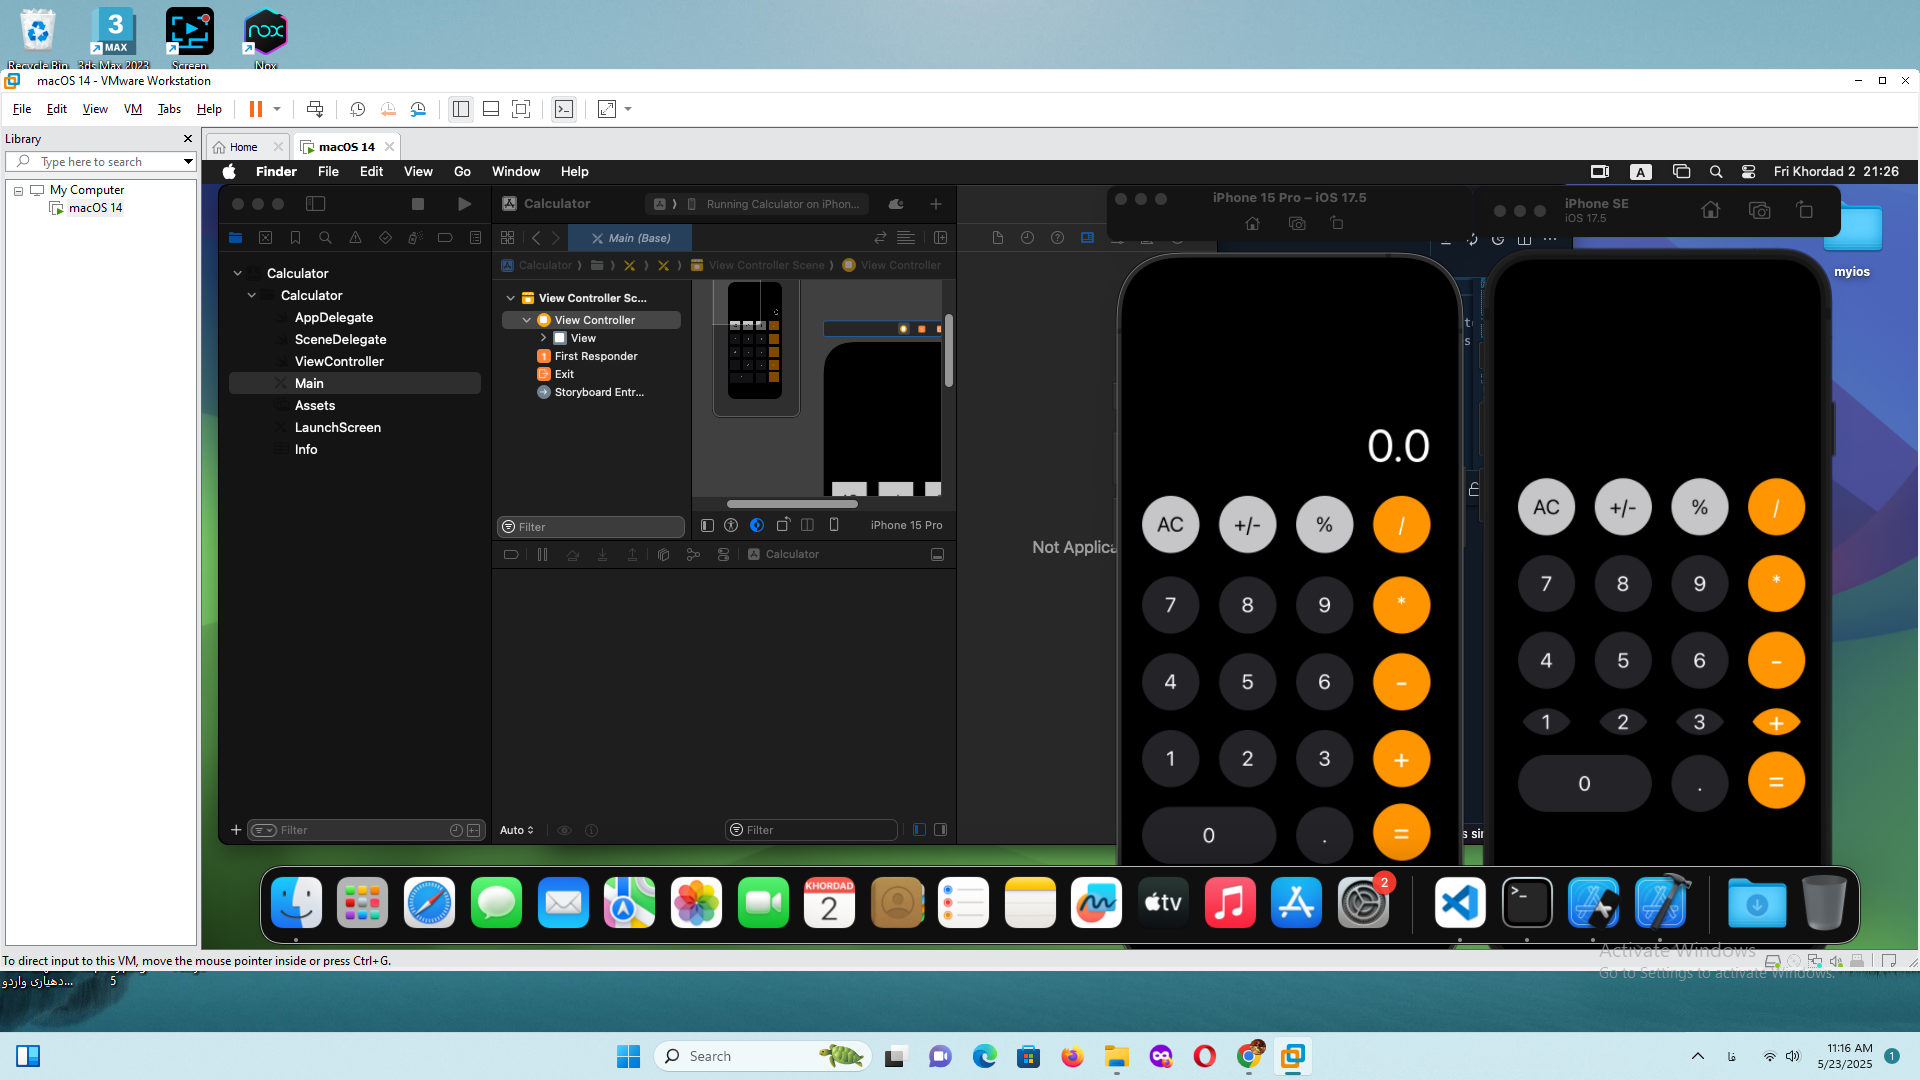
Task: Expand the View item in outline
Action: pyautogui.click(x=543, y=338)
